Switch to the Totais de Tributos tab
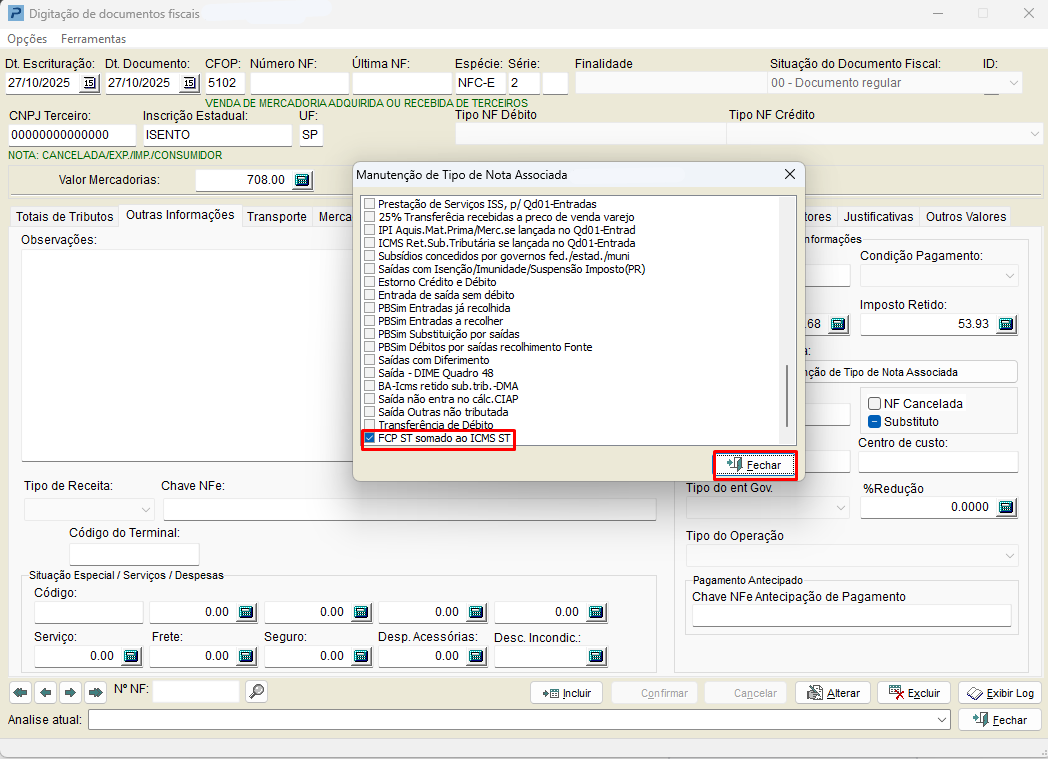 point(65,216)
